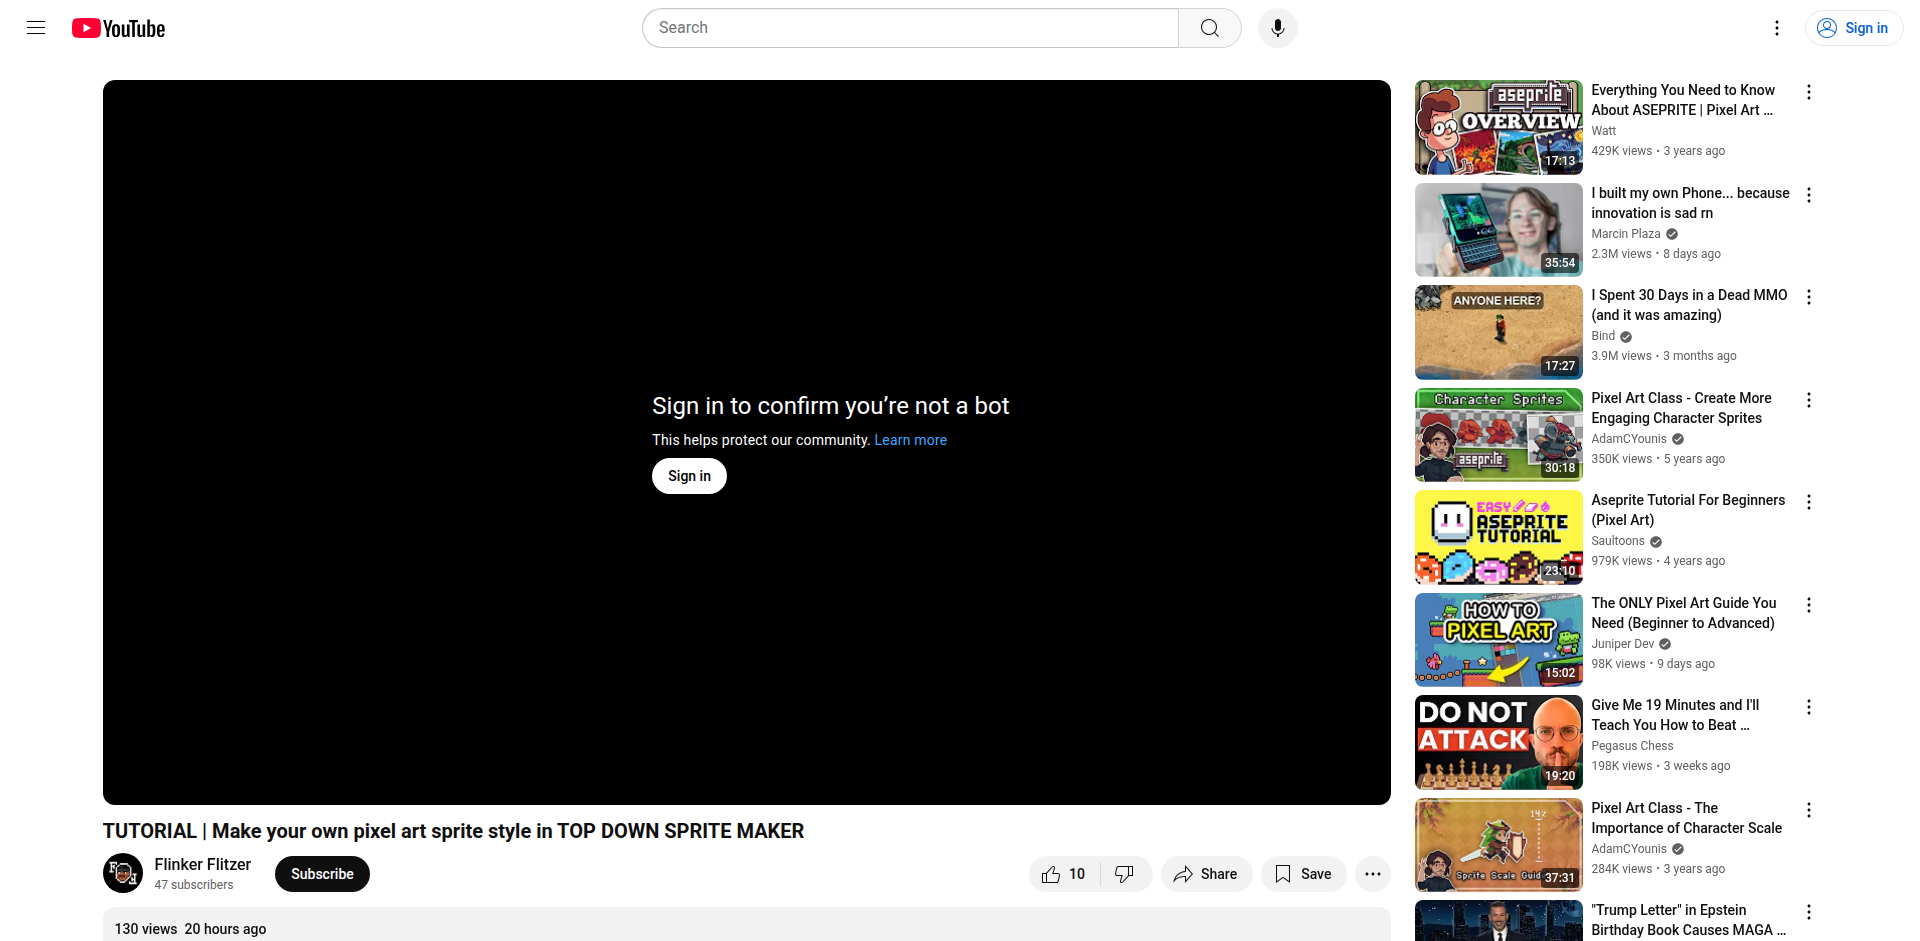This screenshot has width=1920, height=941.
Task: Click the YouTube logo
Action: [x=118, y=28]
